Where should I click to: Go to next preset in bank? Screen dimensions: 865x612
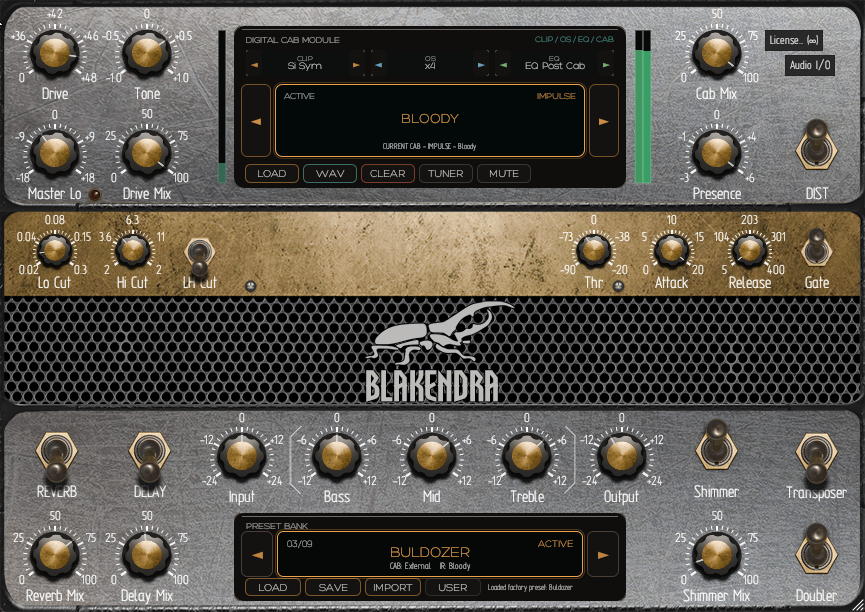(x=603, y=555)
